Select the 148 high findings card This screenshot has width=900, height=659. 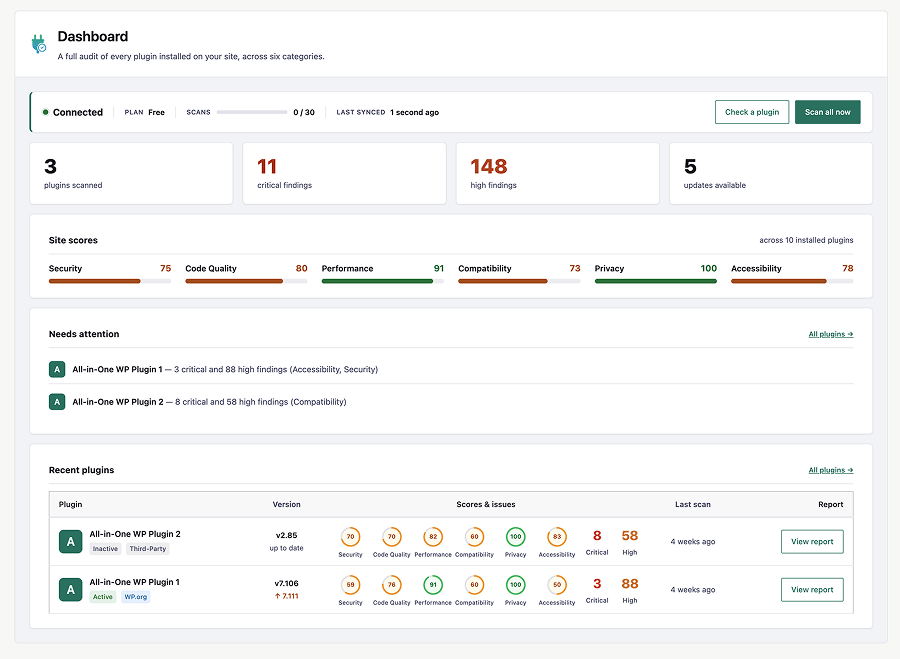pos(557,173)
